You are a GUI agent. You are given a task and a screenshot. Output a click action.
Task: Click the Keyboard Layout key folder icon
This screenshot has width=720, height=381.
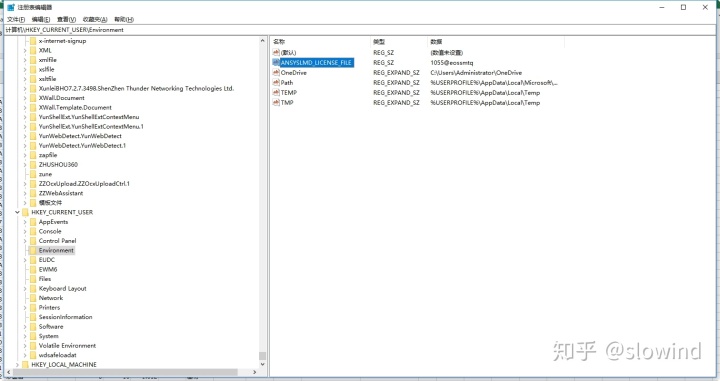[x=33, y=288]
